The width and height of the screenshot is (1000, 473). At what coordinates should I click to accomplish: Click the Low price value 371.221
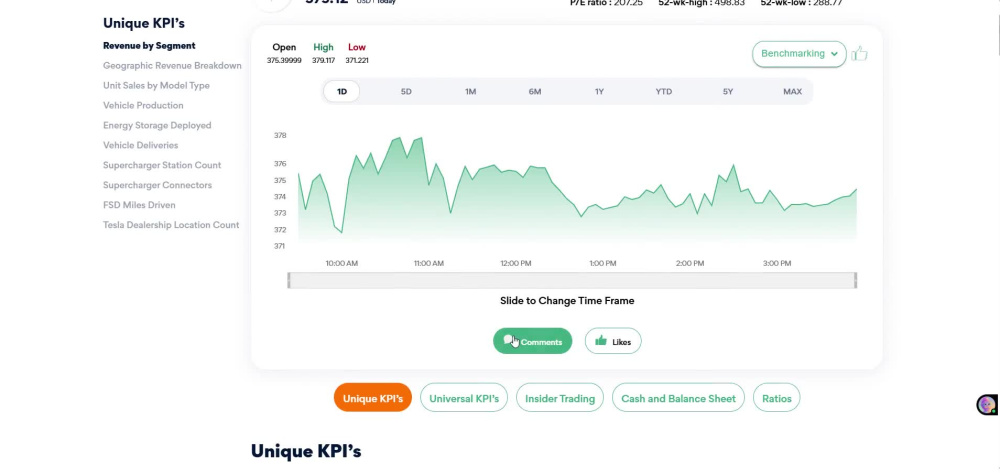point(357,61)
